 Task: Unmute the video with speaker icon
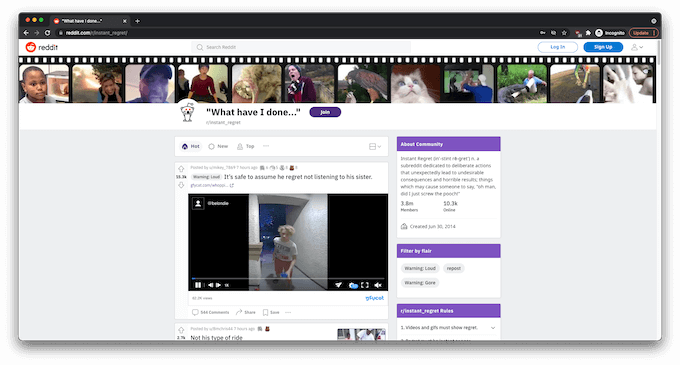[378, 285]
